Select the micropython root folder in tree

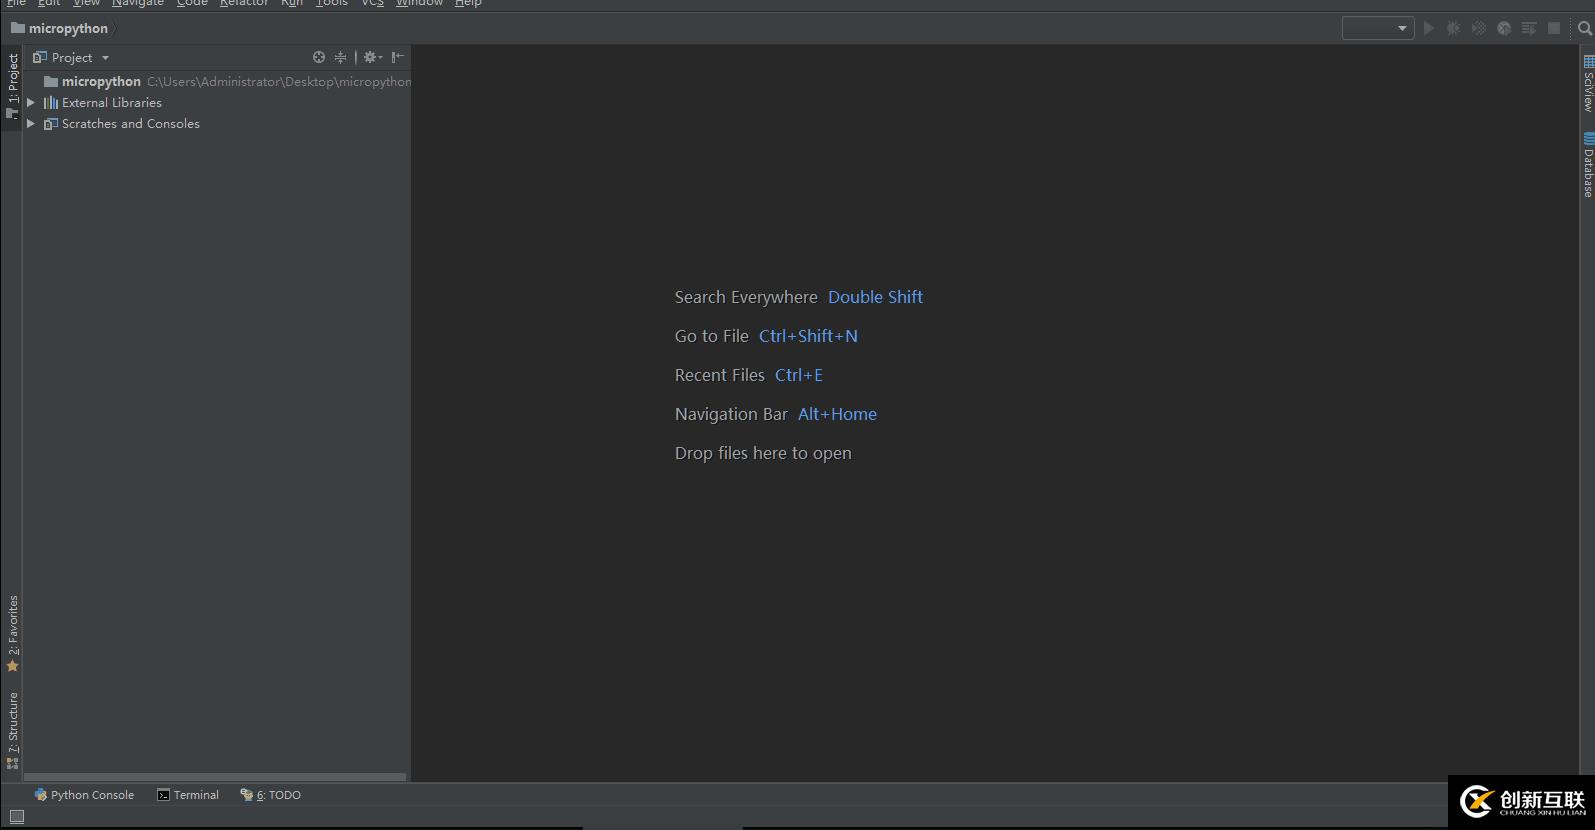pos(216,81)
